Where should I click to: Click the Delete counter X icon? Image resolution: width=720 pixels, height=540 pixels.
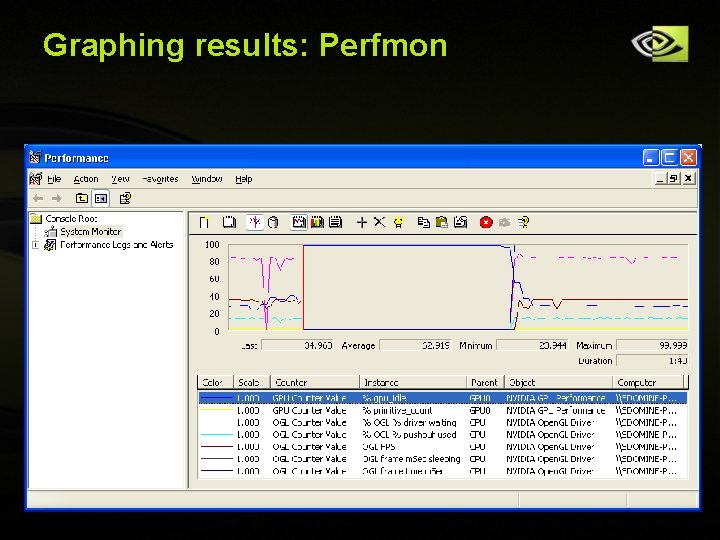coord(379,222)
